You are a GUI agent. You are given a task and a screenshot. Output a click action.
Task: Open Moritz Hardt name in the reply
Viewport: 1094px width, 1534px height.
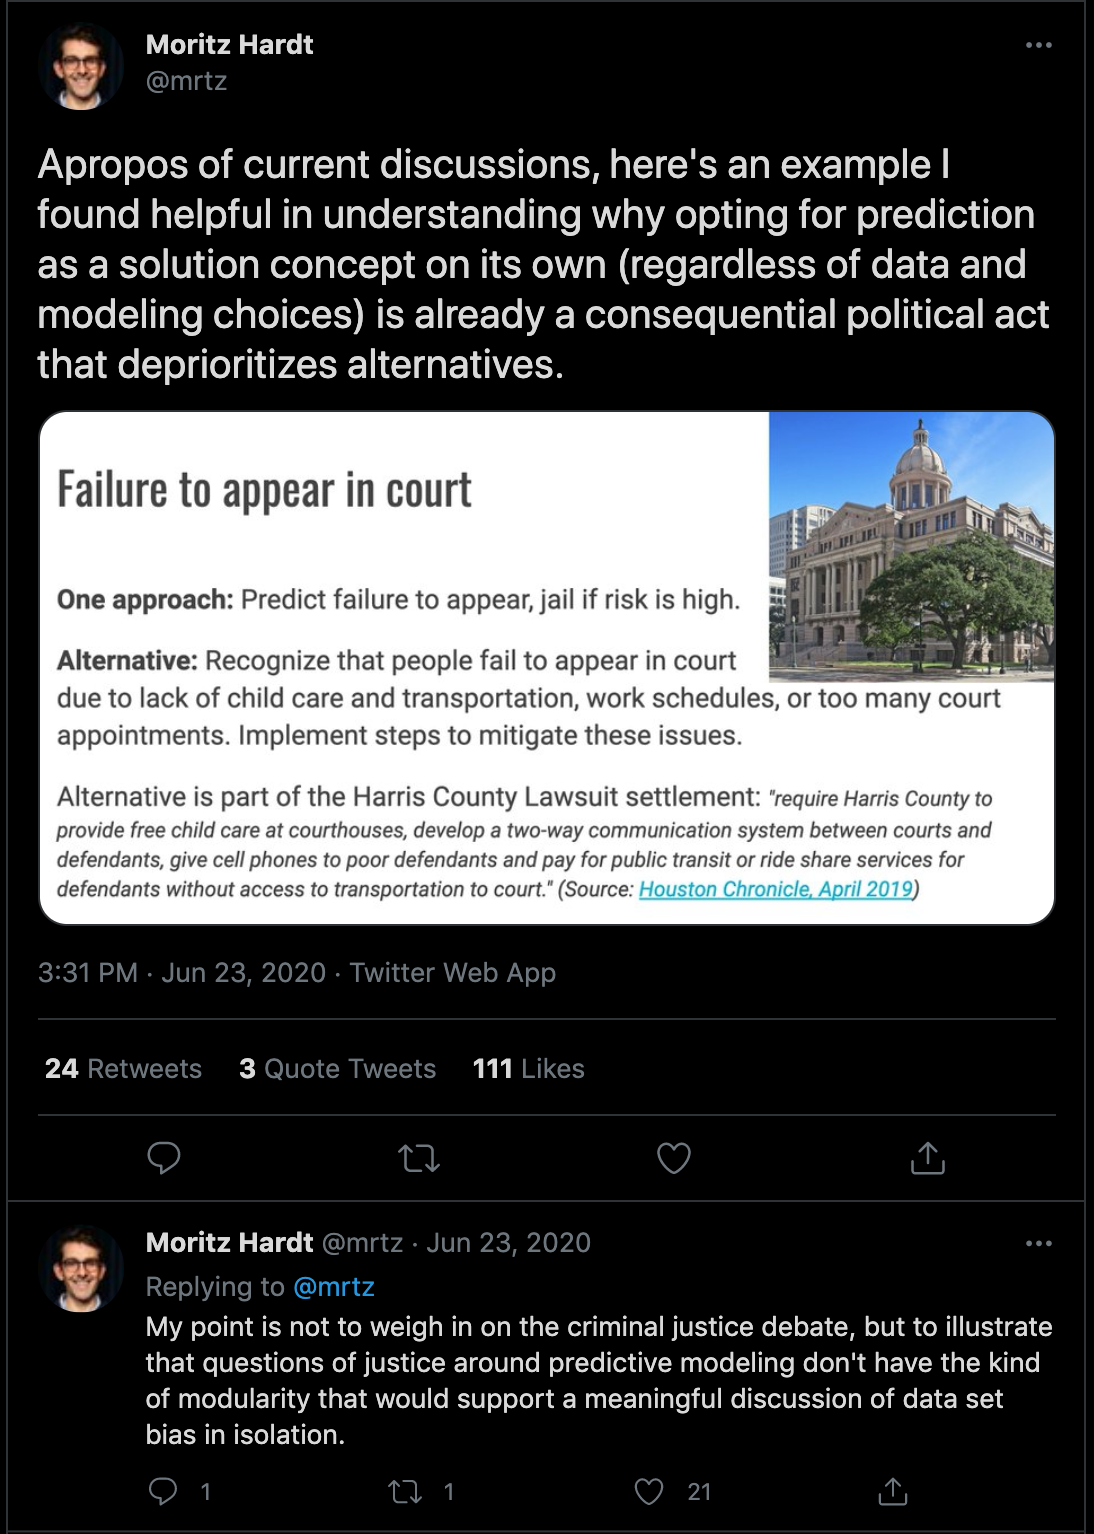[x=229, y=1243]
